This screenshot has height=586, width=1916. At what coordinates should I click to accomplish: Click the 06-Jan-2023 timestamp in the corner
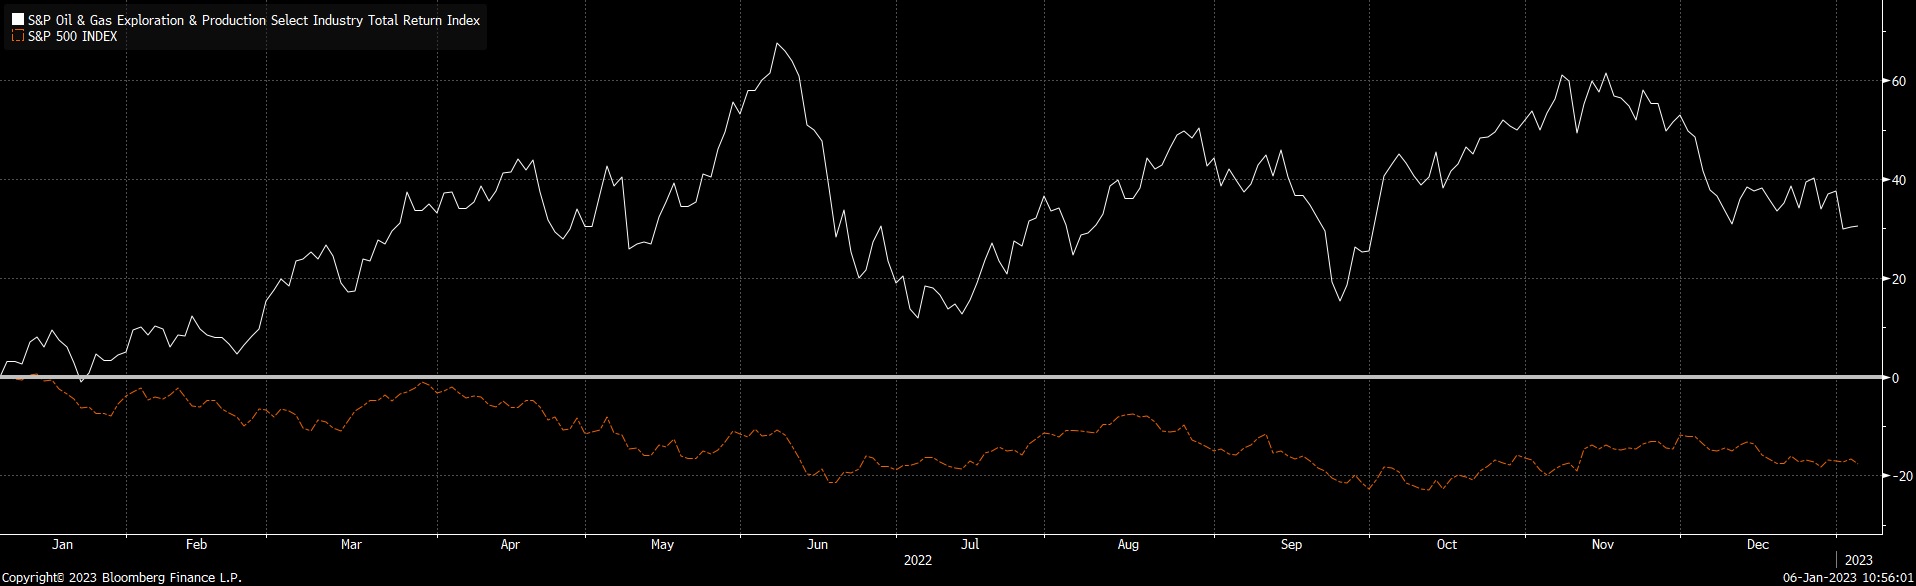point(1849,578)
